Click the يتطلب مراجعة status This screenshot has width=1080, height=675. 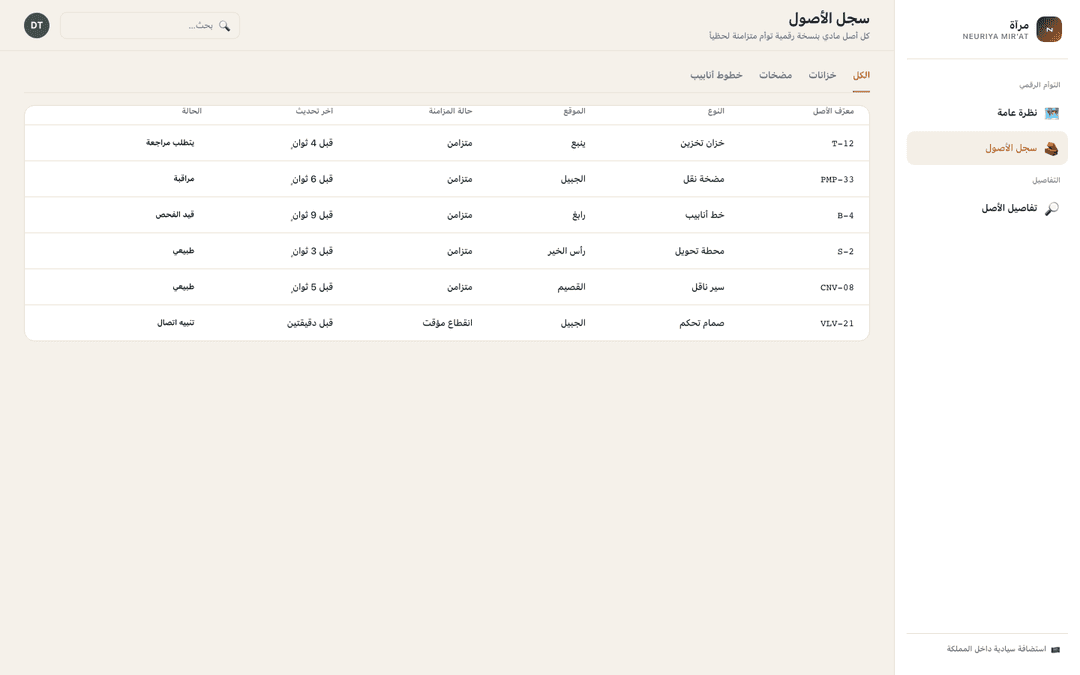click(x=169, y=143)
